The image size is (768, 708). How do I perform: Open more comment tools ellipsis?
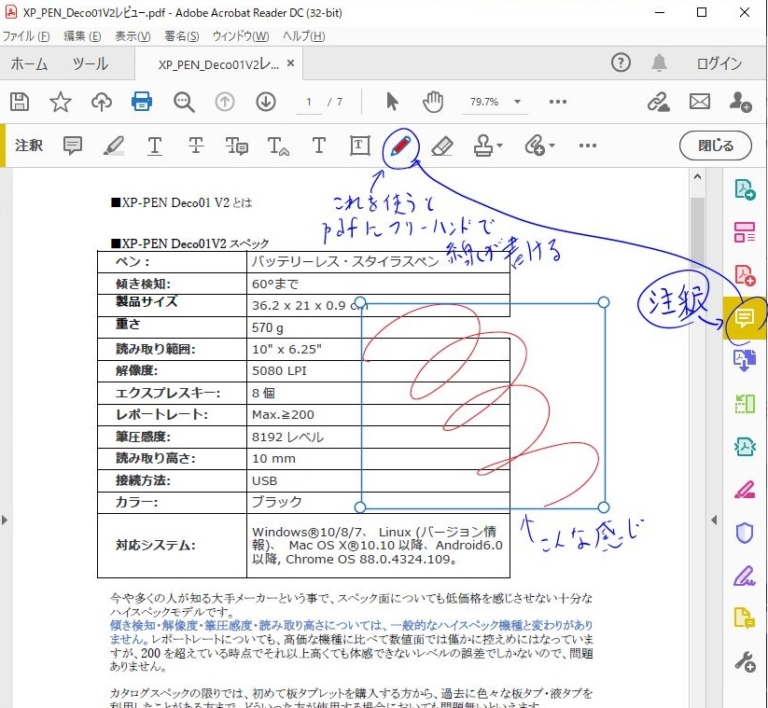(x=588, y=145)
